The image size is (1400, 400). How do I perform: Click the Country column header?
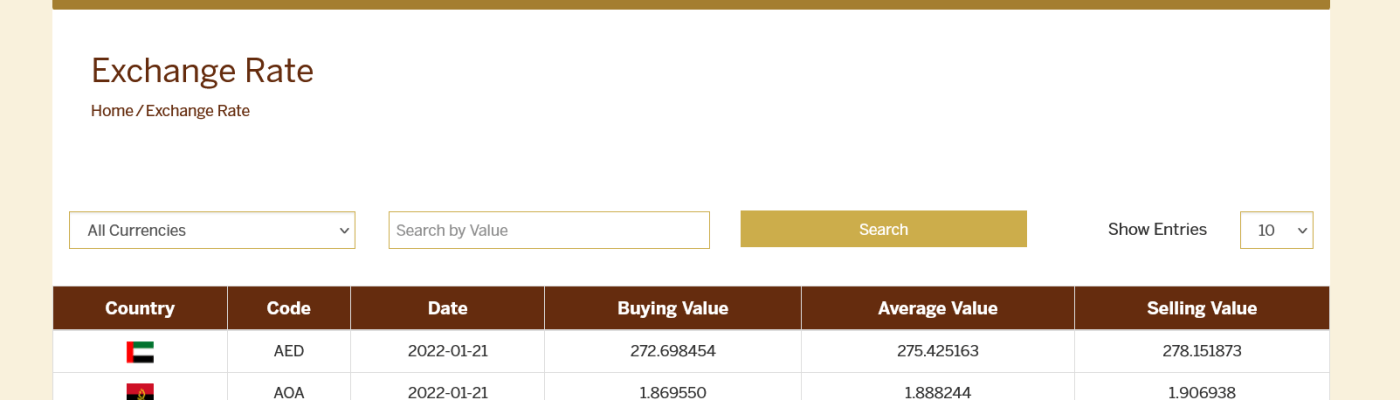pos(140,308)
